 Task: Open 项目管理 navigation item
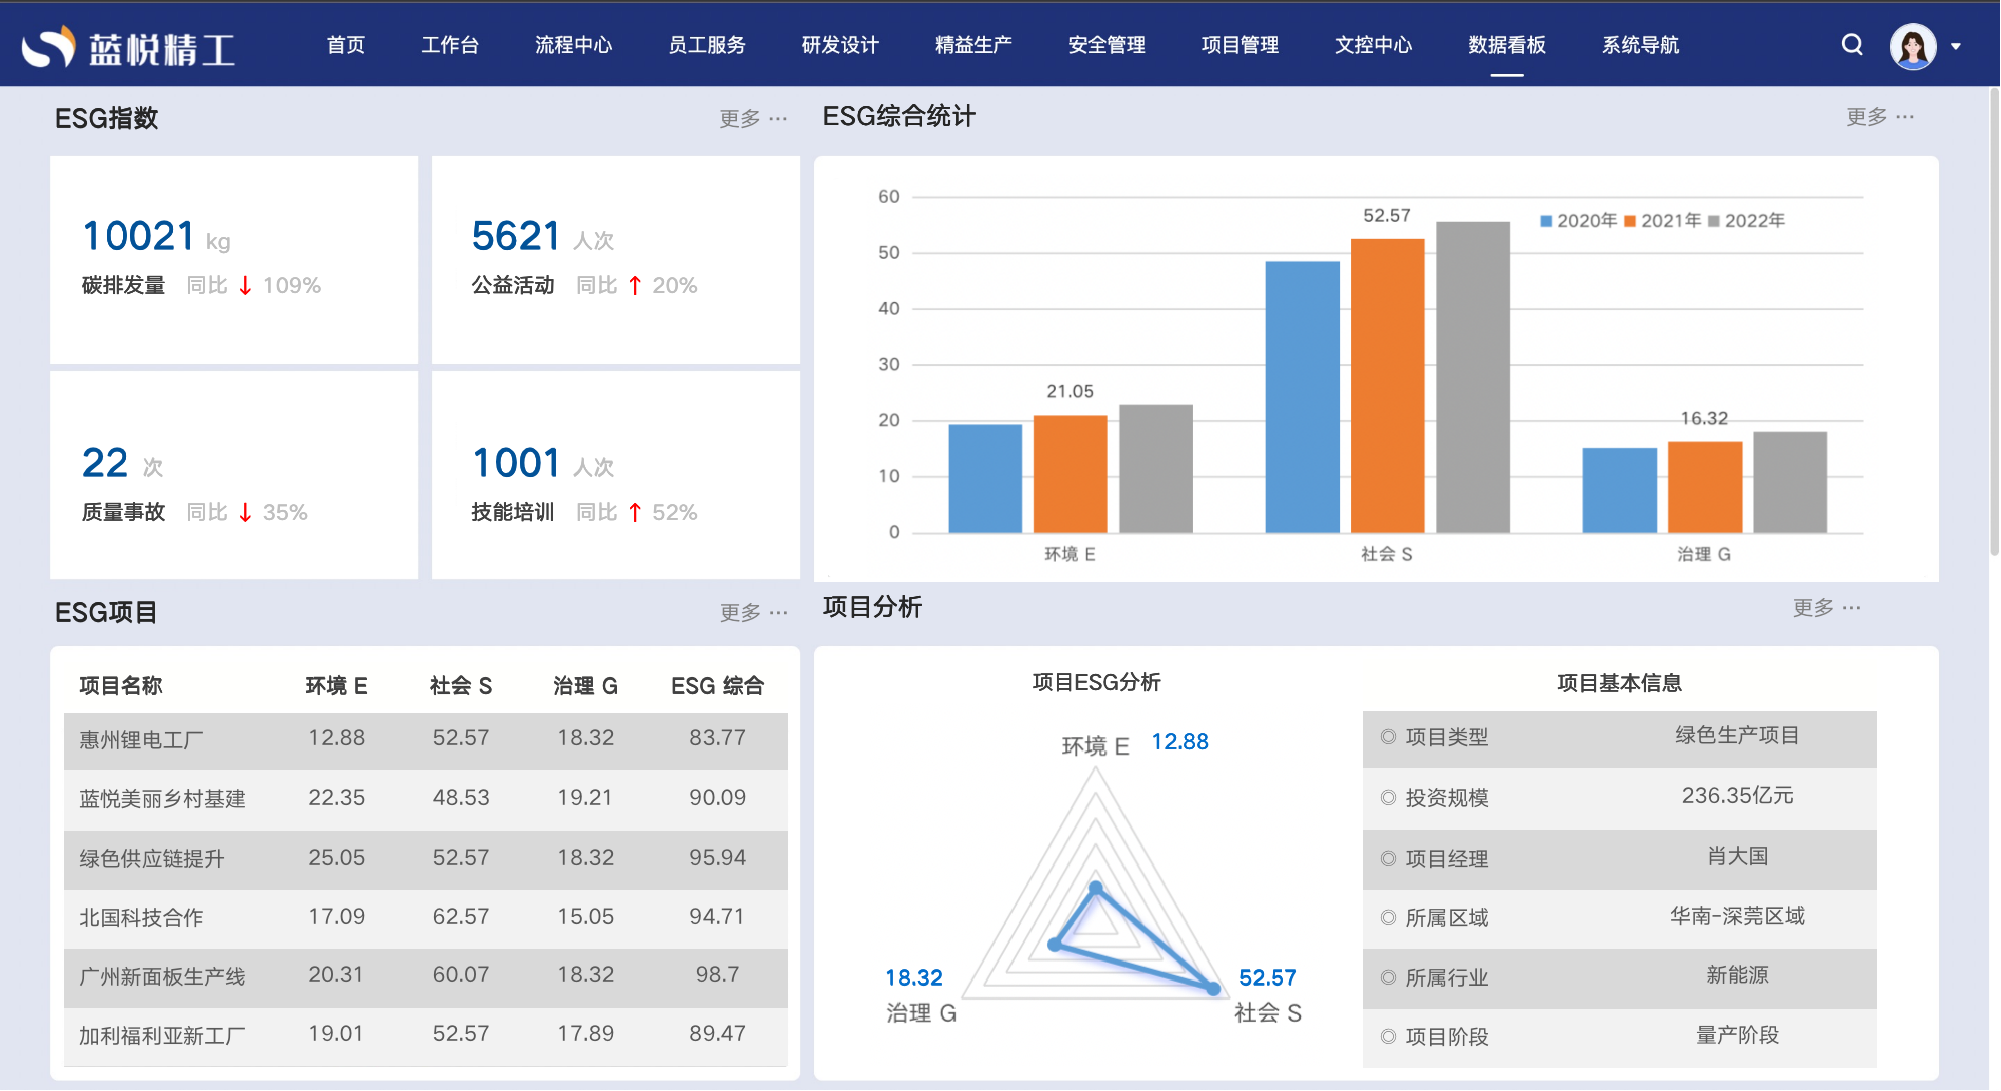[1240, 45]
